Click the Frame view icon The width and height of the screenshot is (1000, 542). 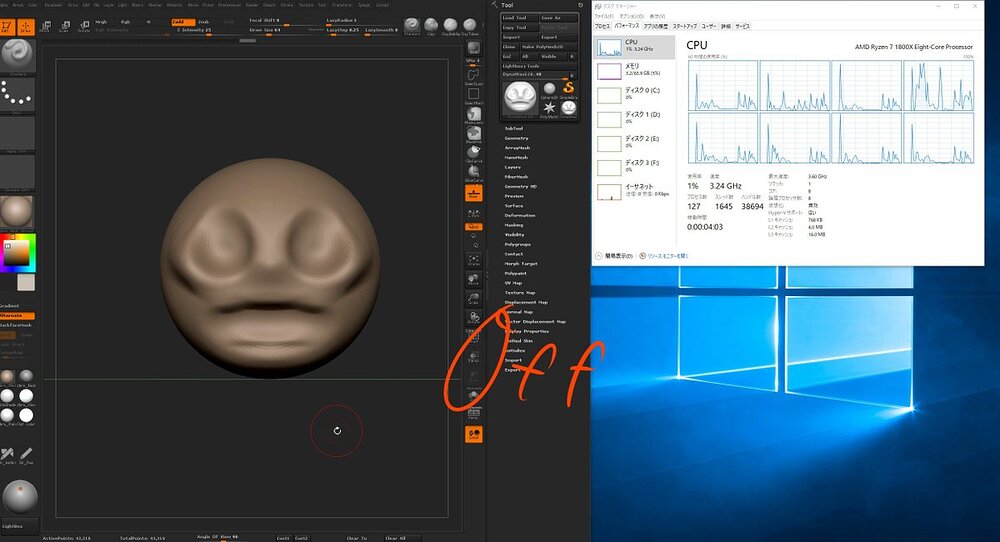coord(473,260)
